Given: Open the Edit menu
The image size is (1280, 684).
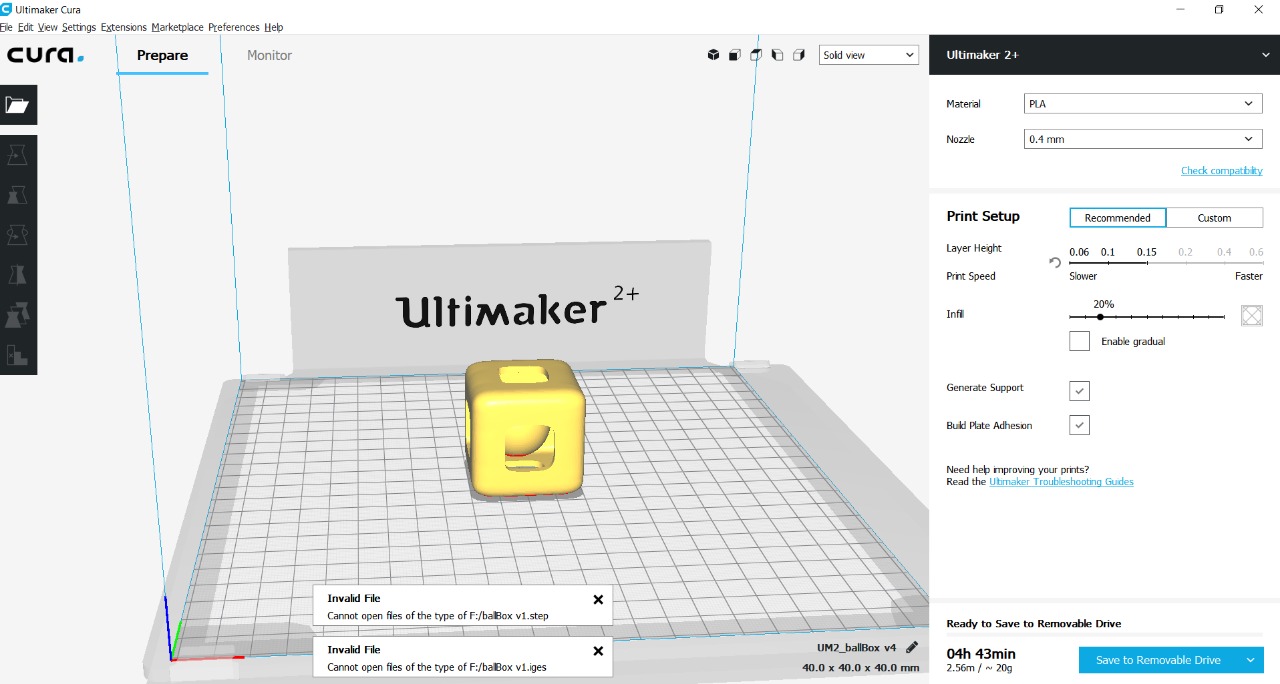Looking at the screenshot, I should 25,27.
